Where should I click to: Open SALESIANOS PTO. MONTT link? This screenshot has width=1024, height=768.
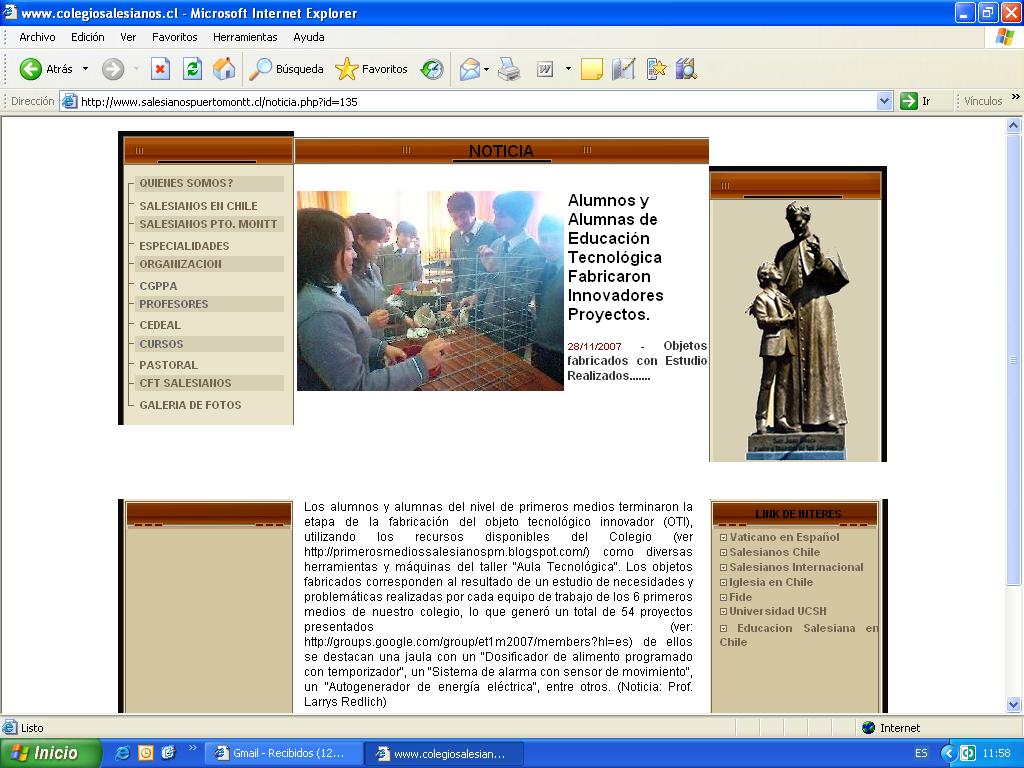pos(208,224)
